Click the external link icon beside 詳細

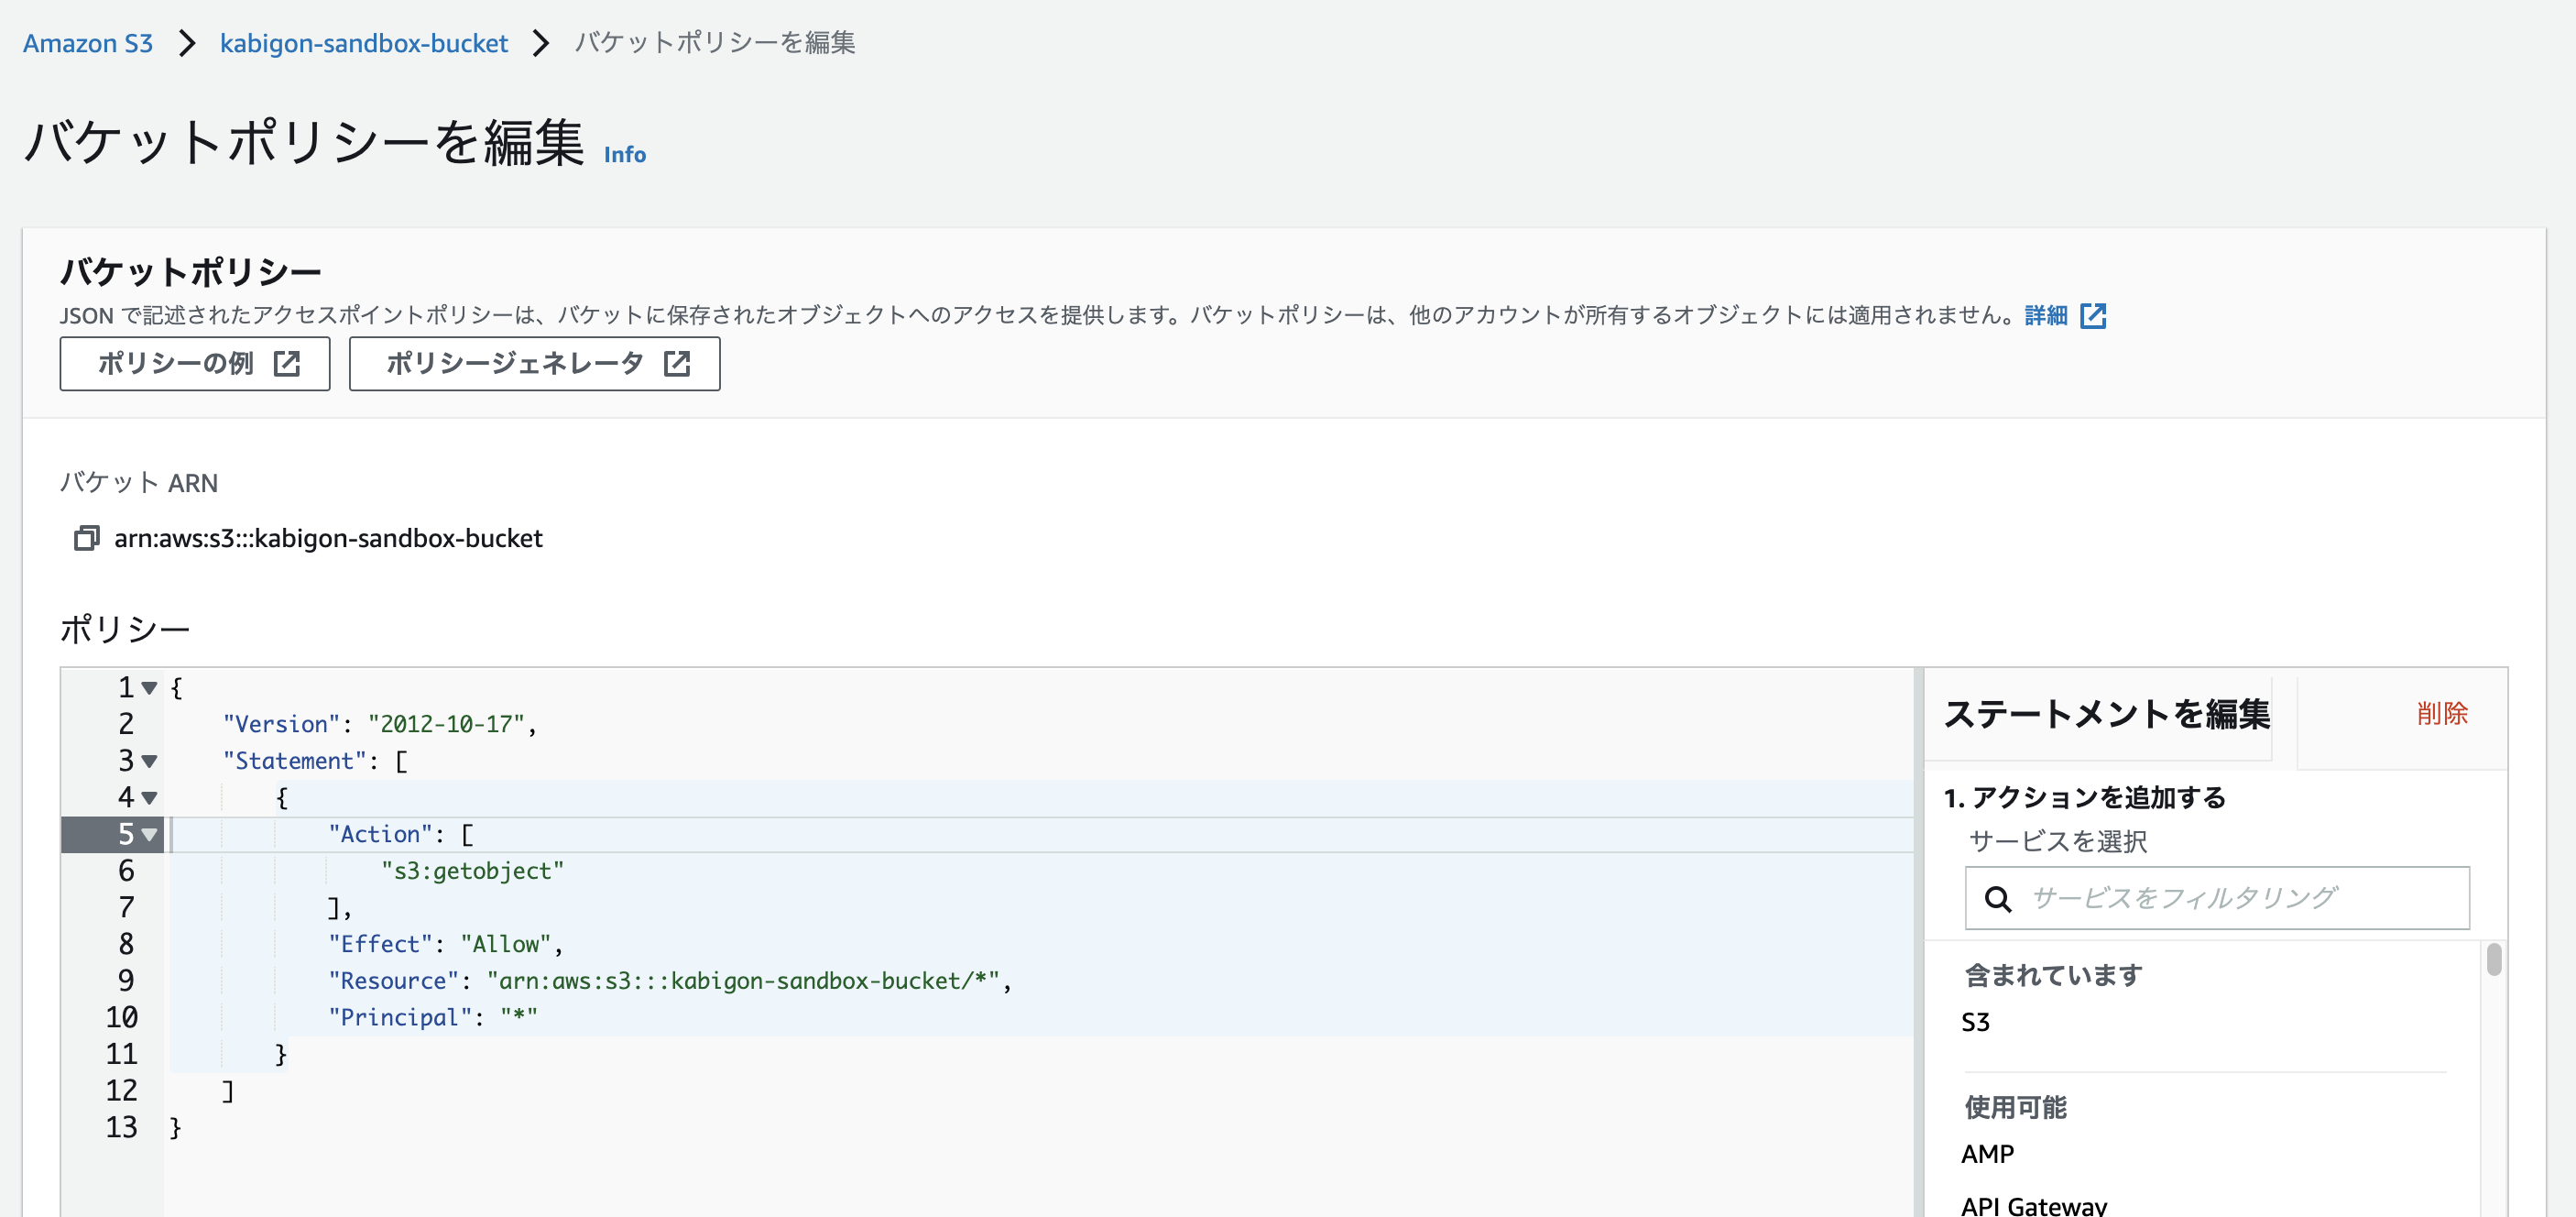tap(2092, 316)
